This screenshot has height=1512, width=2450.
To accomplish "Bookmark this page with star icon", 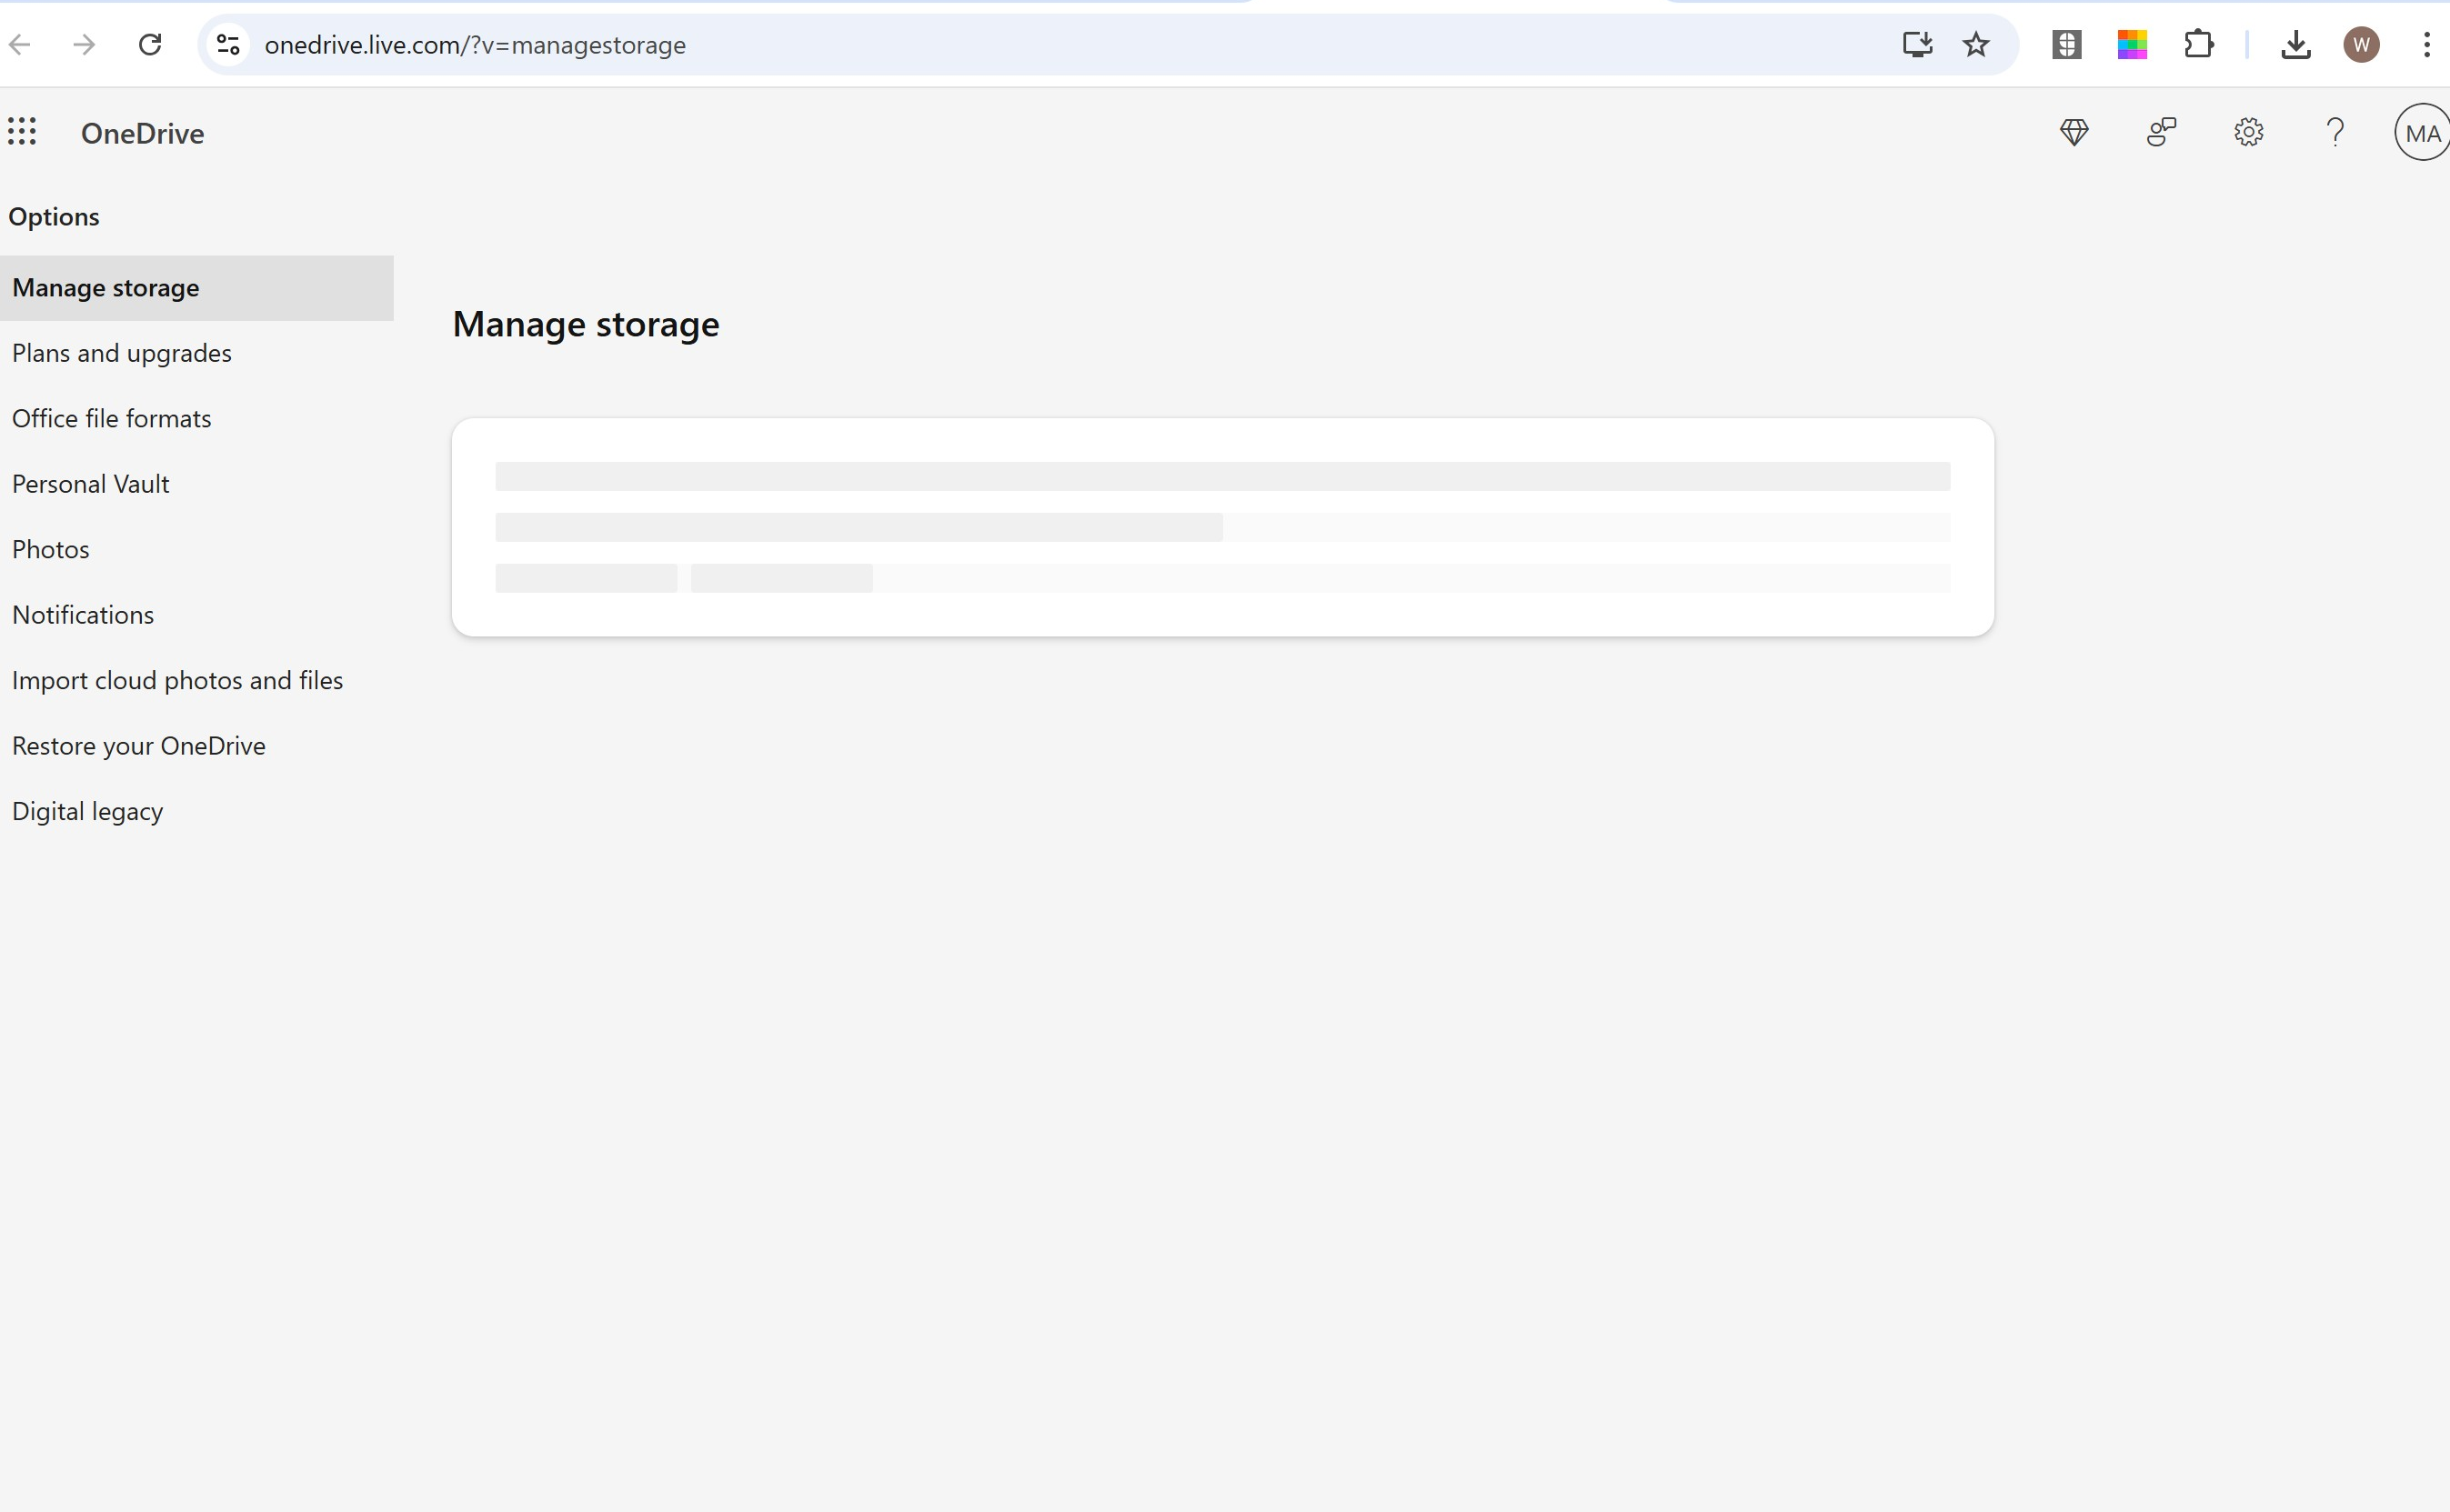I will pyautogui.click(x=1976, y=45).
